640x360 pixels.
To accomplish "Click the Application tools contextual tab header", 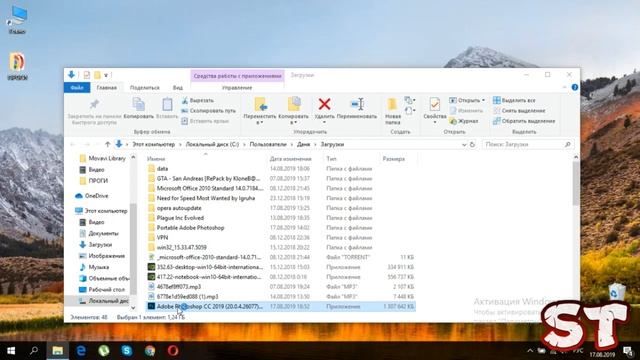I will coord(237,76).
